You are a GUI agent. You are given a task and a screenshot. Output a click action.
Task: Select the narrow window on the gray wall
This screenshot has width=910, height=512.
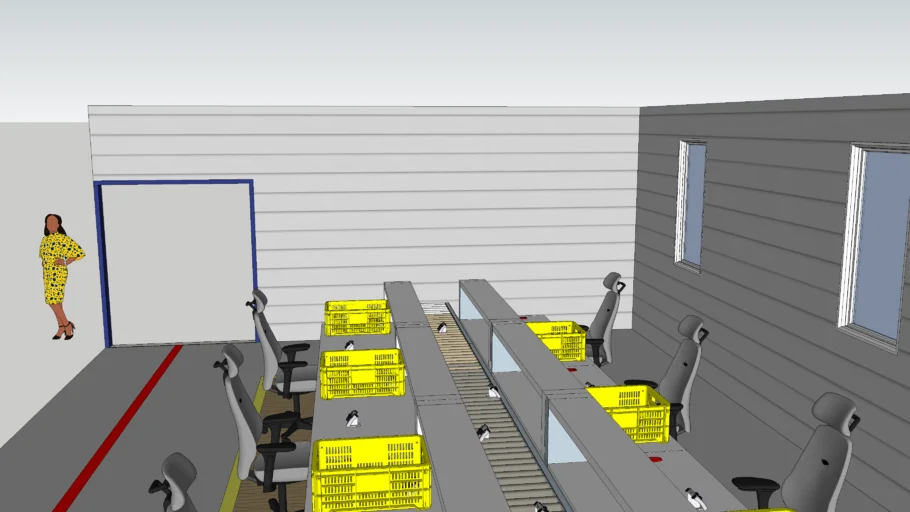point(690,205)
